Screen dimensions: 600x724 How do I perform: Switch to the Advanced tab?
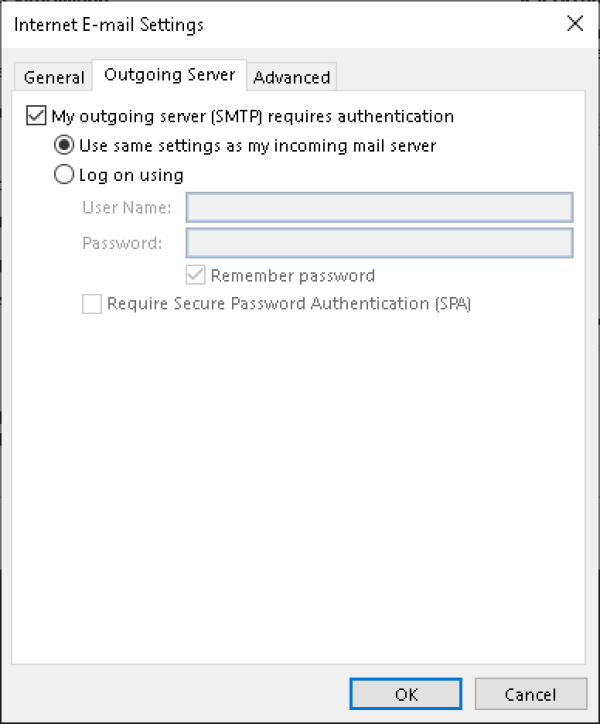[x=292, y=77]
